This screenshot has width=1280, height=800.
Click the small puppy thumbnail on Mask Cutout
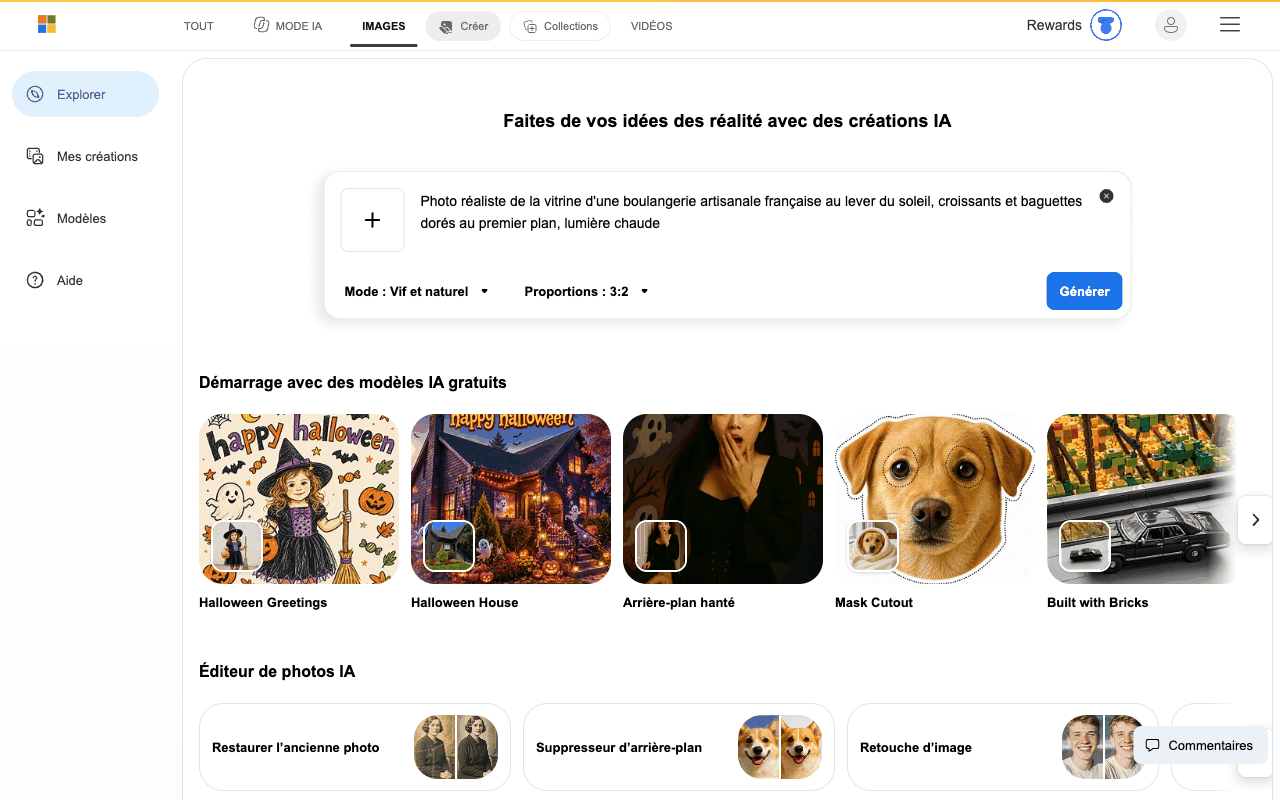click(873, 546)
